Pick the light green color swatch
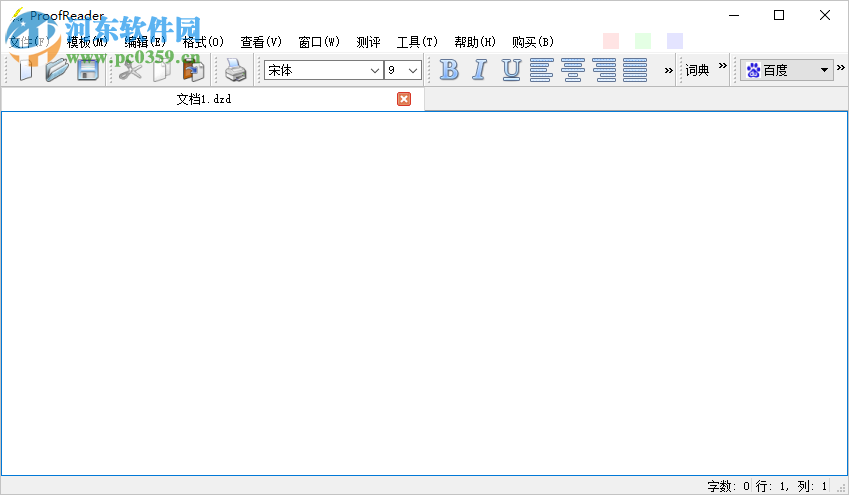The width and height of the screenshot is (849, 495). (643, 41)
